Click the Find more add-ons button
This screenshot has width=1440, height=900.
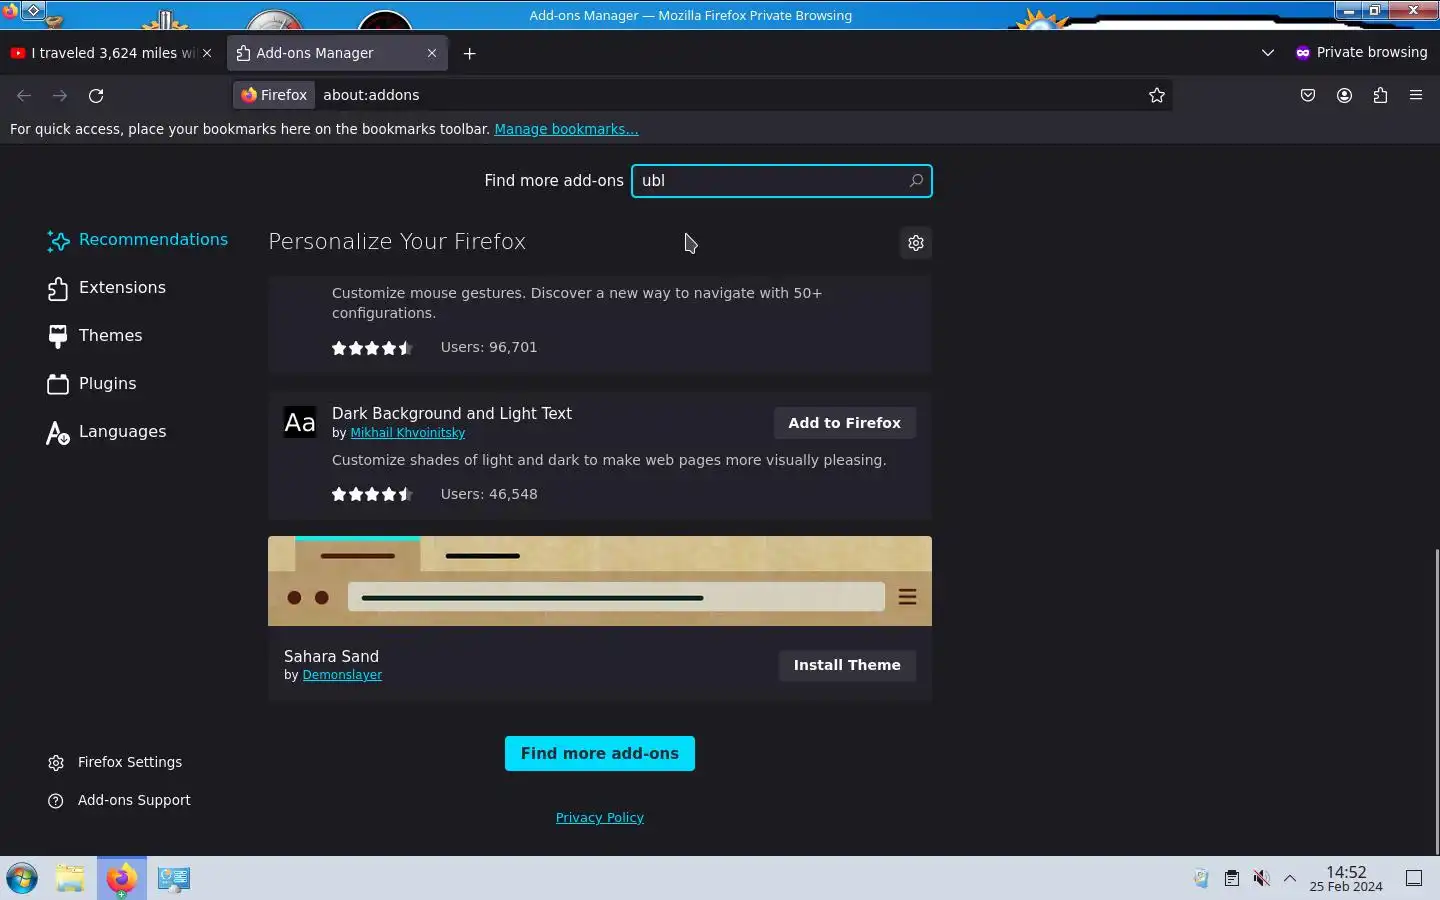(600, 754)
